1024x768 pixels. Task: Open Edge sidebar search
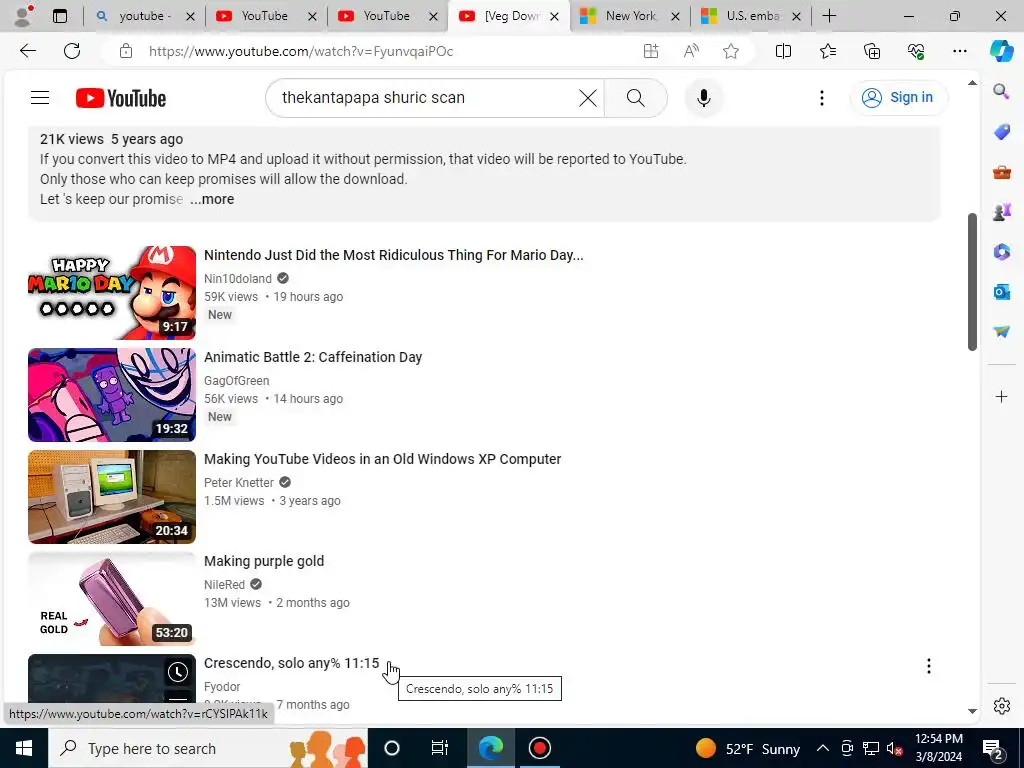pos(1001,91)
